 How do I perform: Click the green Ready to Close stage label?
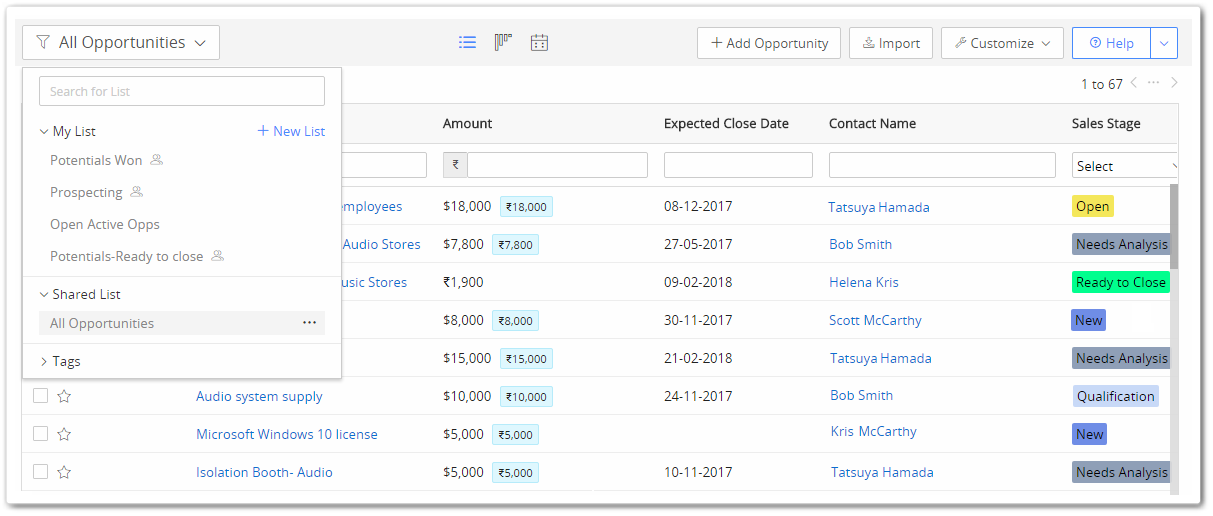(1120, 282)
